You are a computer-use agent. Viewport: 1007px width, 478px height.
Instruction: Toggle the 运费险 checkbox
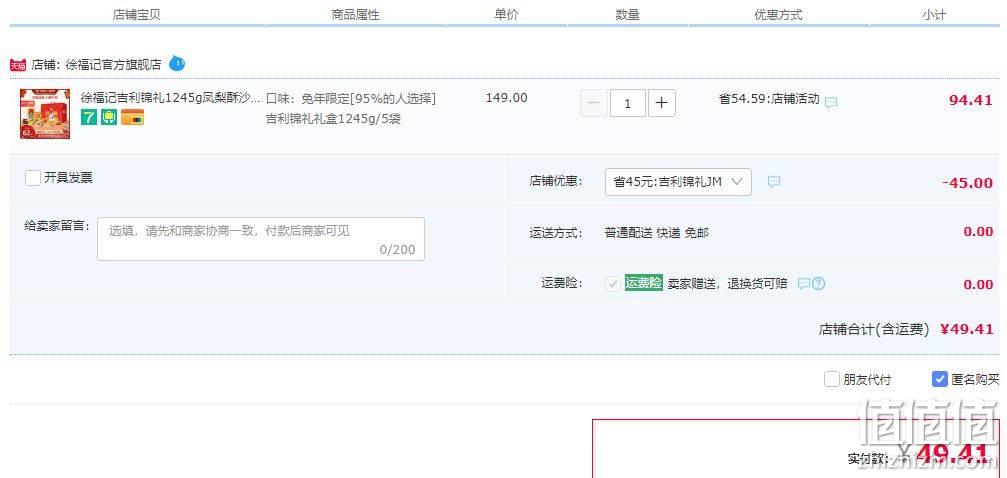coord(613,283)
